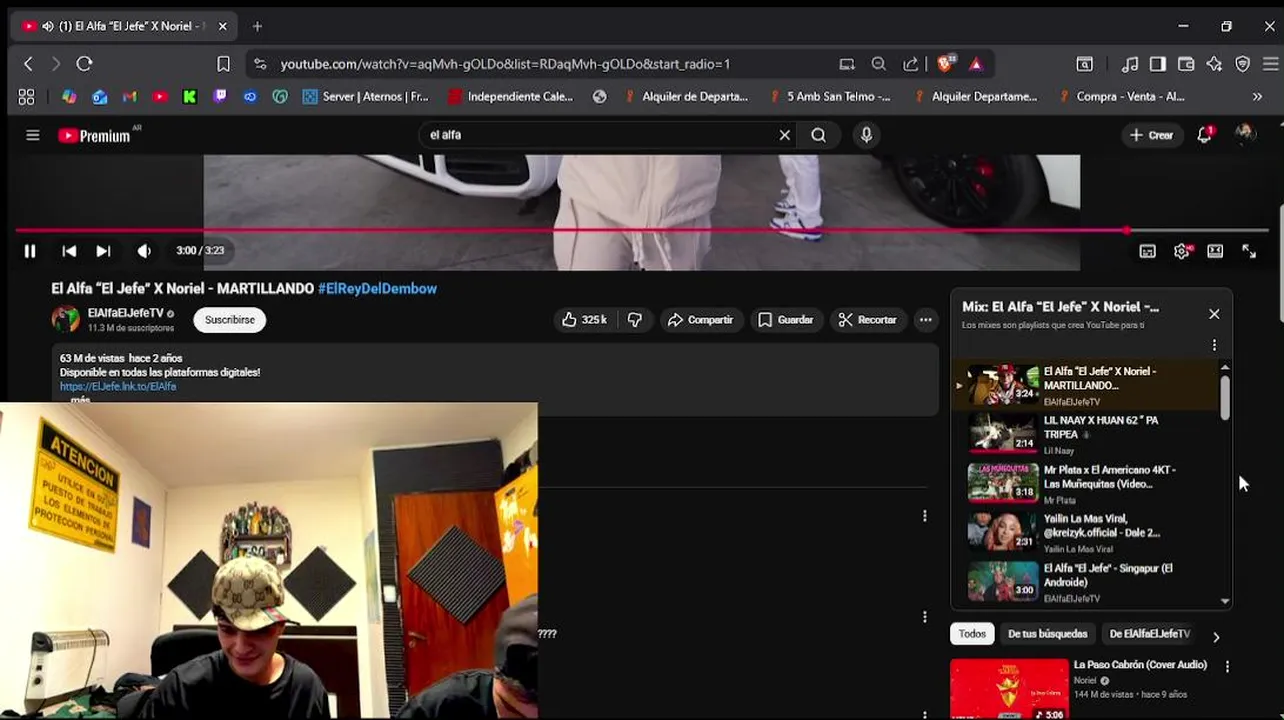Like the video with 325 k likes
The height and width of the screenshot is (720, 1284).
pos(584,320)
